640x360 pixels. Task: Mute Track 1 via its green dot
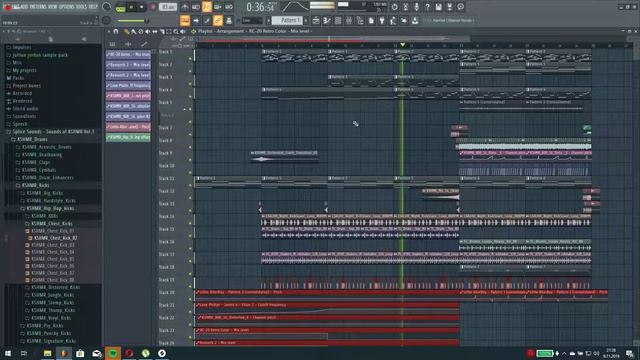tap(190, 59)
